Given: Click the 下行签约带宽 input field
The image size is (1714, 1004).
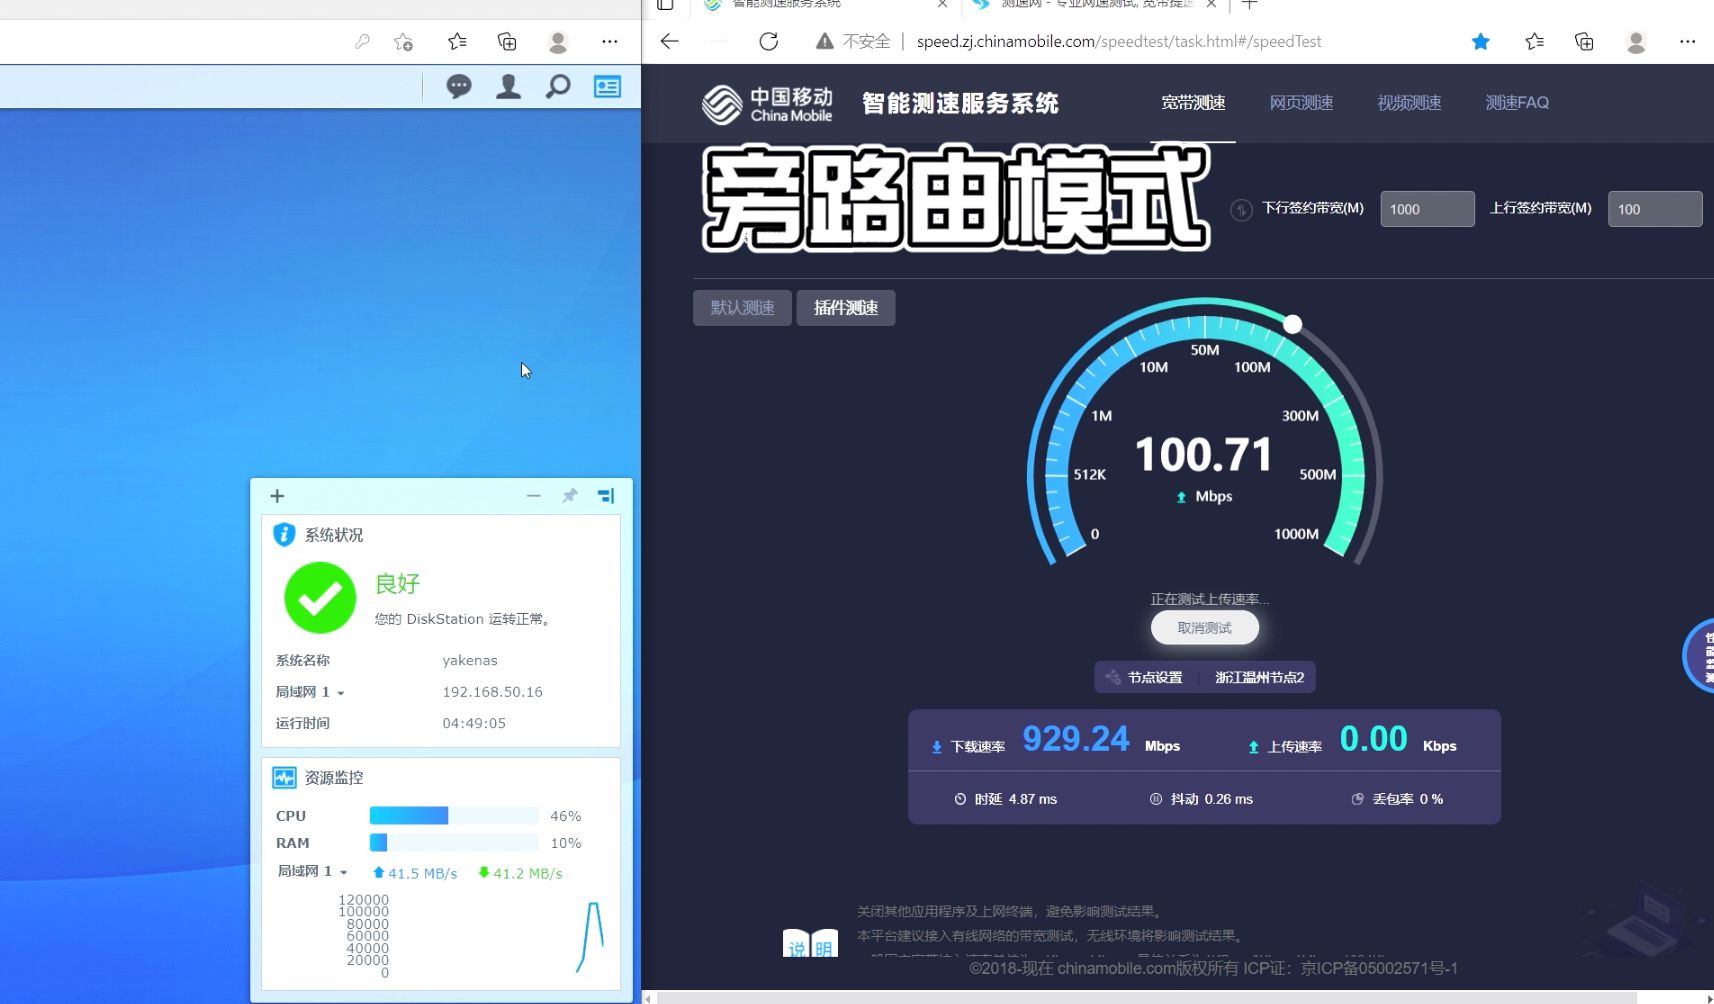Looking at the screenshot, I should (1427, 209).
